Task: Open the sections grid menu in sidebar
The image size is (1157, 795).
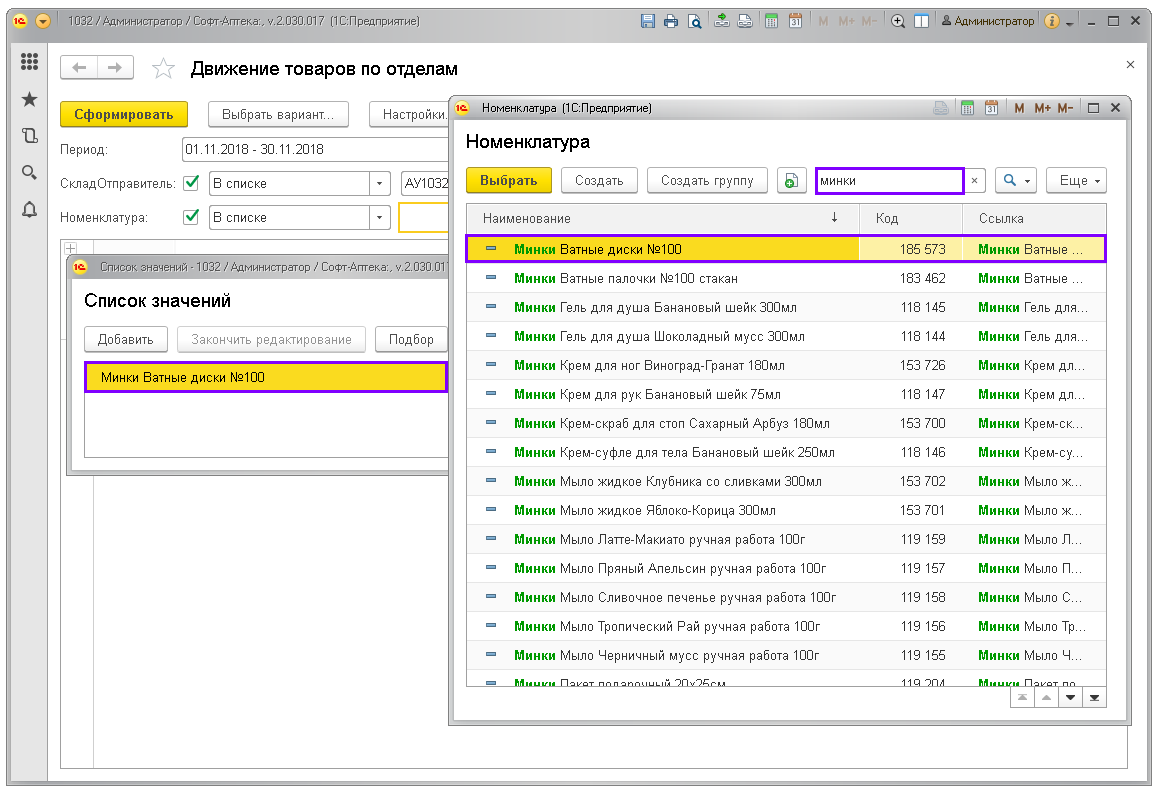Action: point(29,62)
